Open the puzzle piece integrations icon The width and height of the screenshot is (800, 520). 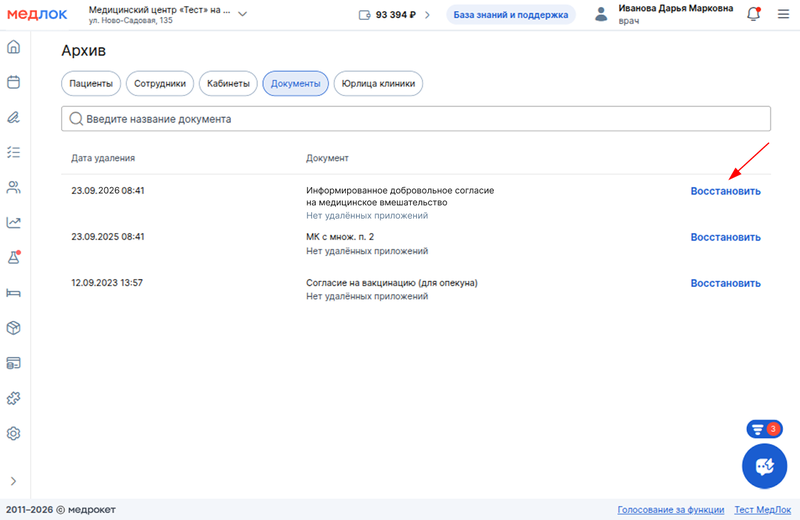pyautogui.click(x=14, y=398)
